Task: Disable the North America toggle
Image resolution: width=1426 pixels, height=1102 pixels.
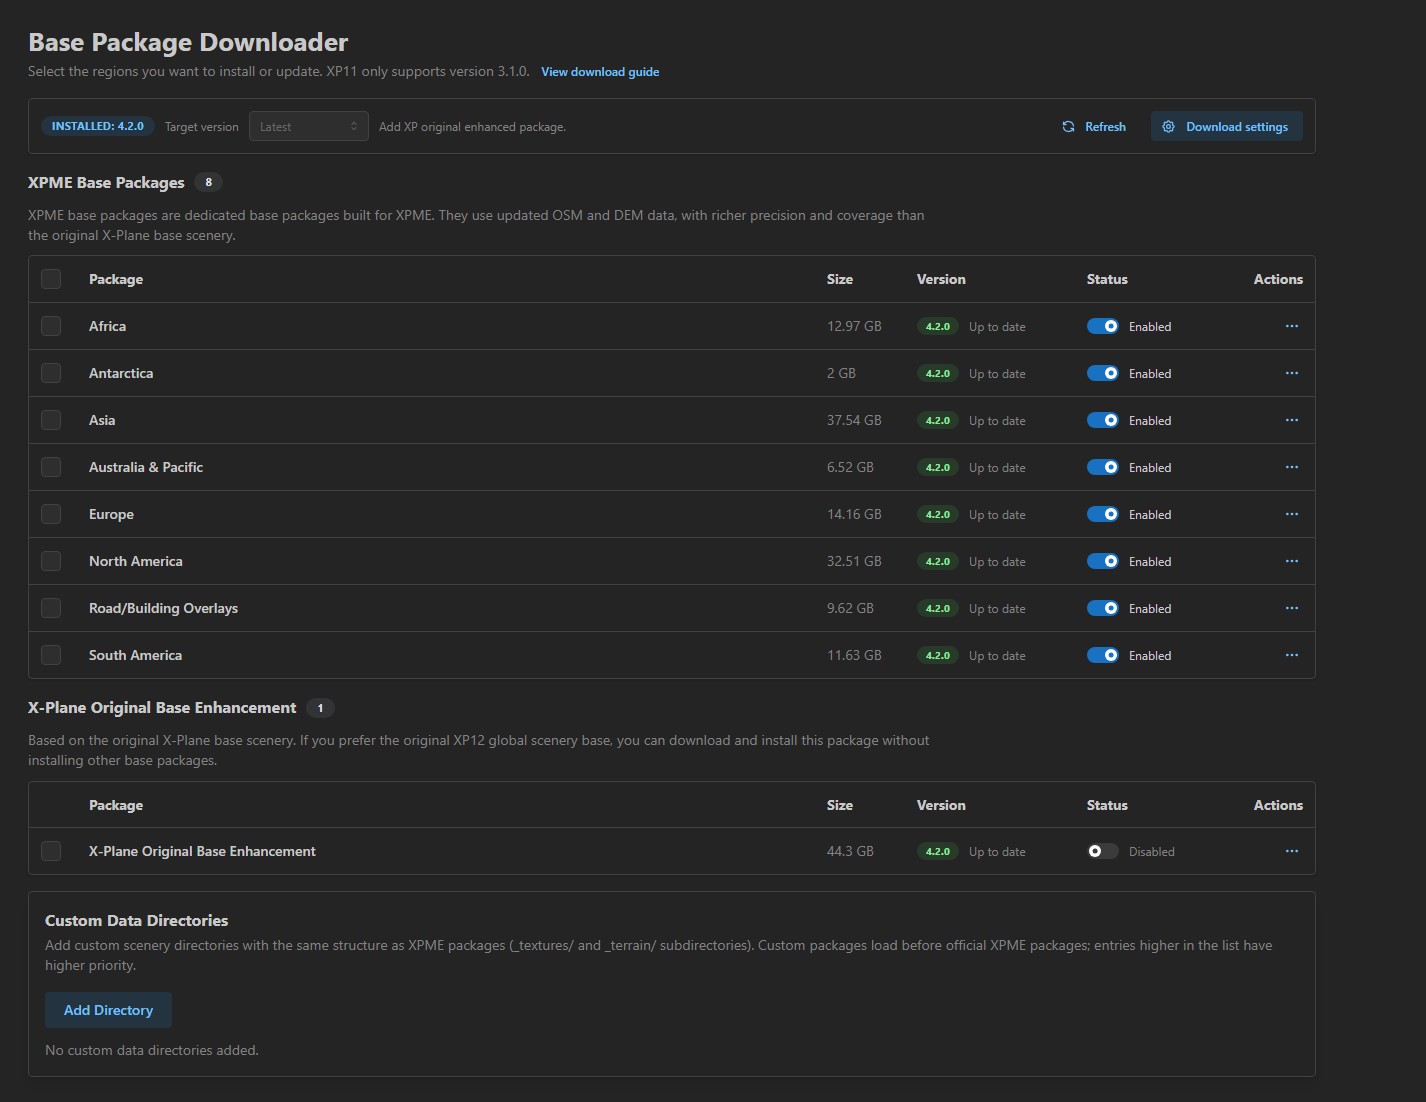Action: [x=1103, y=561]
